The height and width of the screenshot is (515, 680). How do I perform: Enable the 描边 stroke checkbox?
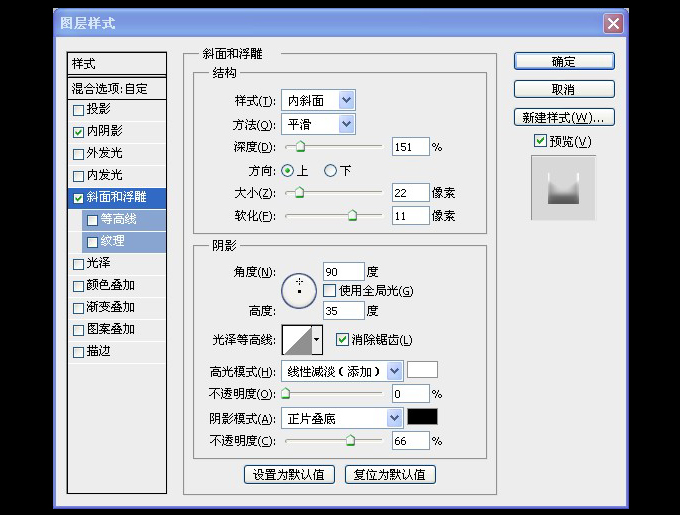78,352
